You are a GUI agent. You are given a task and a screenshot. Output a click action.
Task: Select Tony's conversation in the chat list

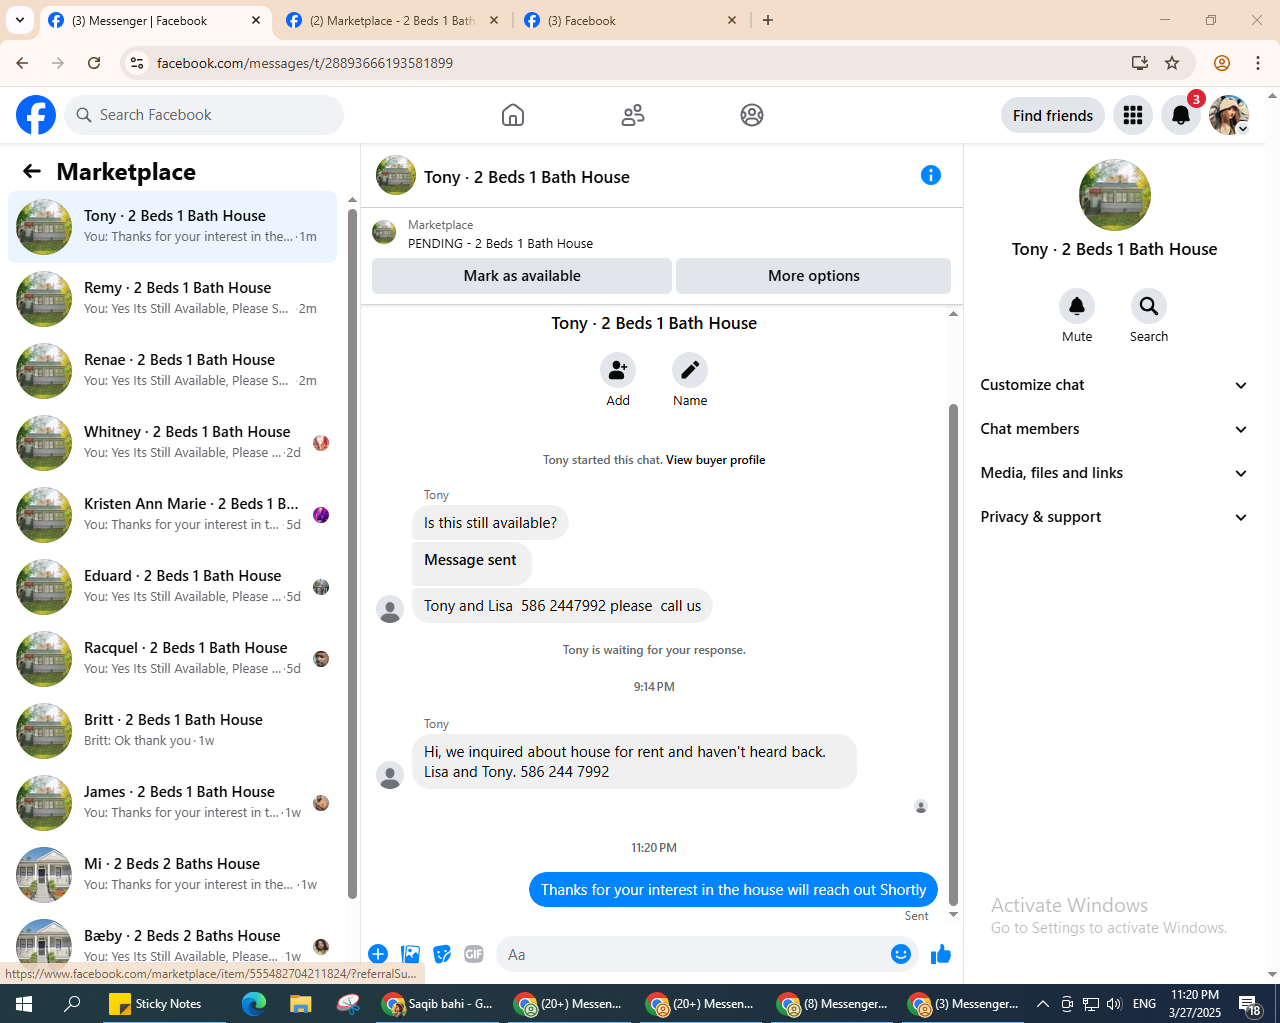(x=172, y=226)
